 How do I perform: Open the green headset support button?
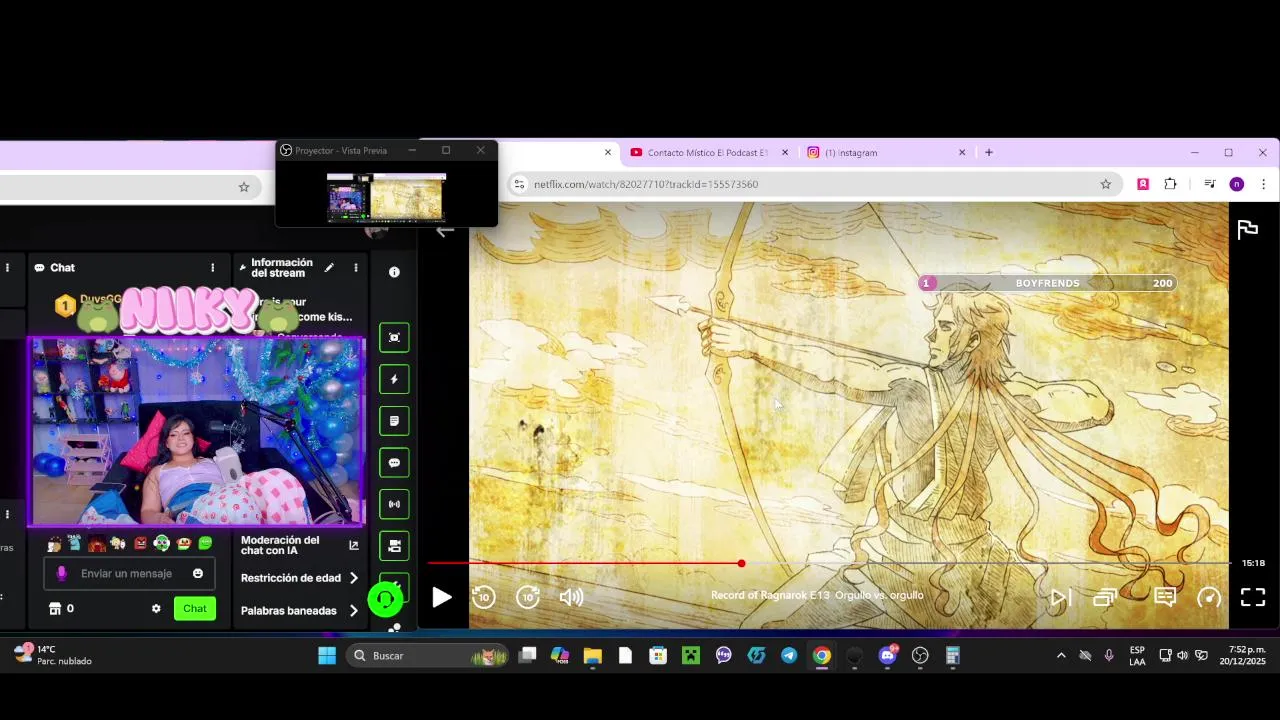point(385,599)
